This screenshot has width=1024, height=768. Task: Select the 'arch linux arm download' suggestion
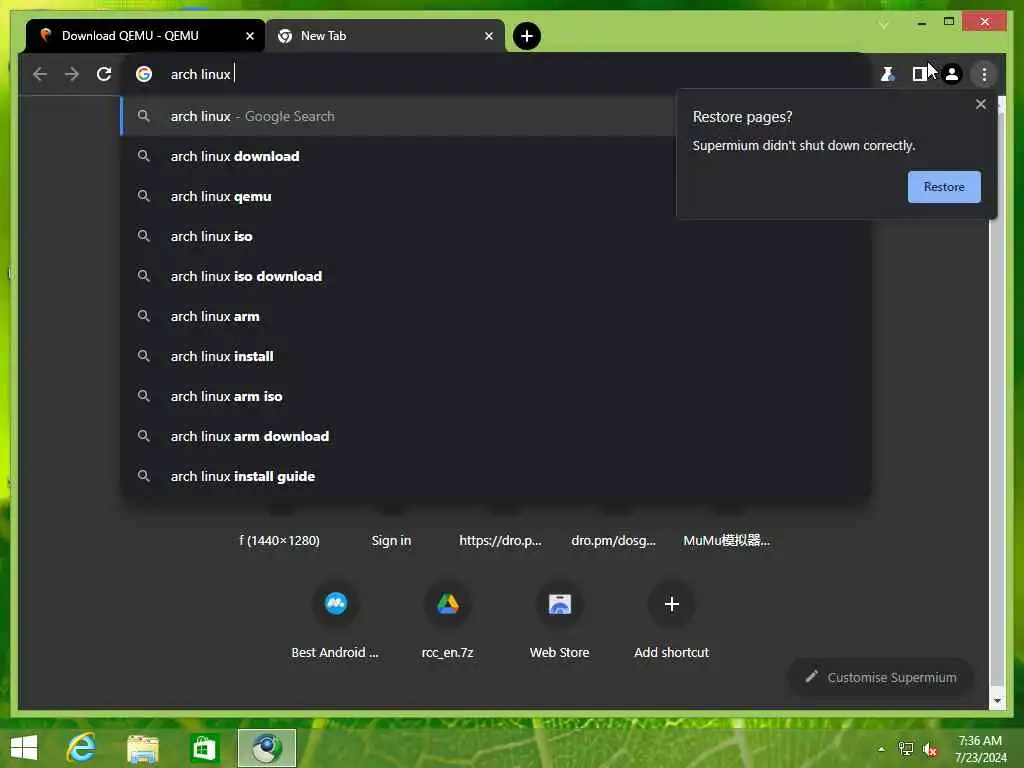(x=495, y=436)
